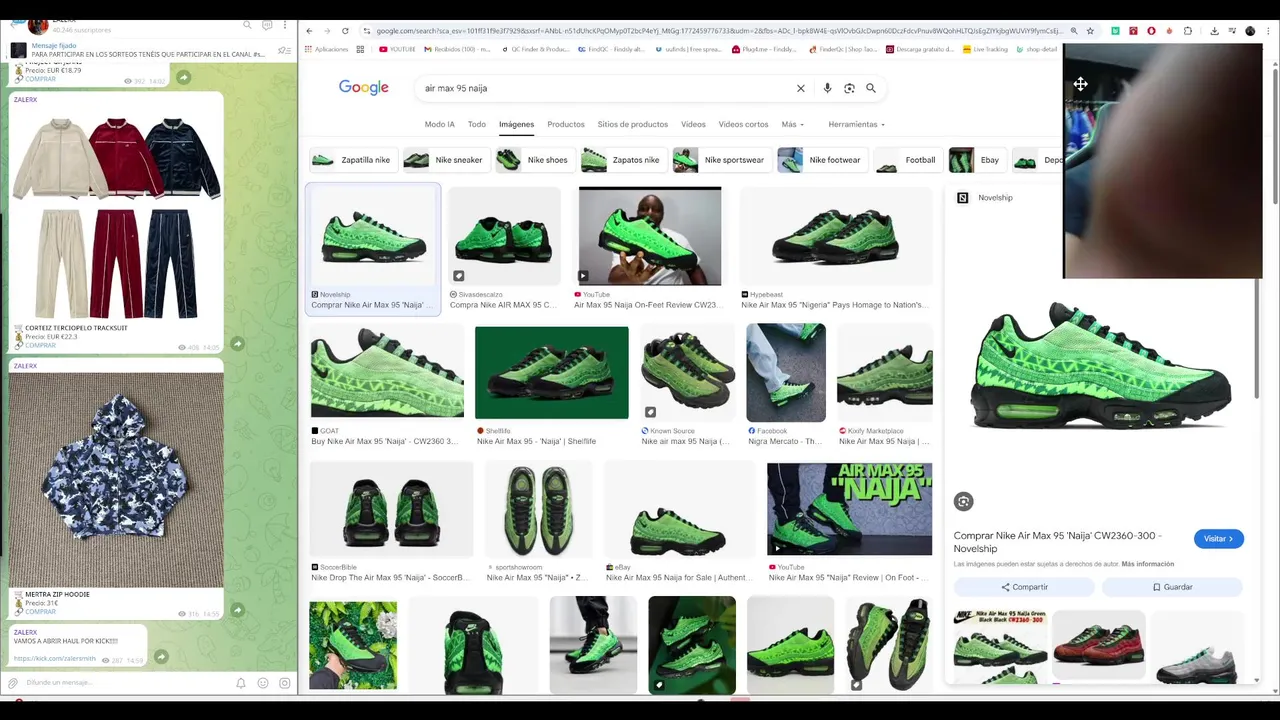Click the Telegram channel search magnifier icon

point(247,25)
